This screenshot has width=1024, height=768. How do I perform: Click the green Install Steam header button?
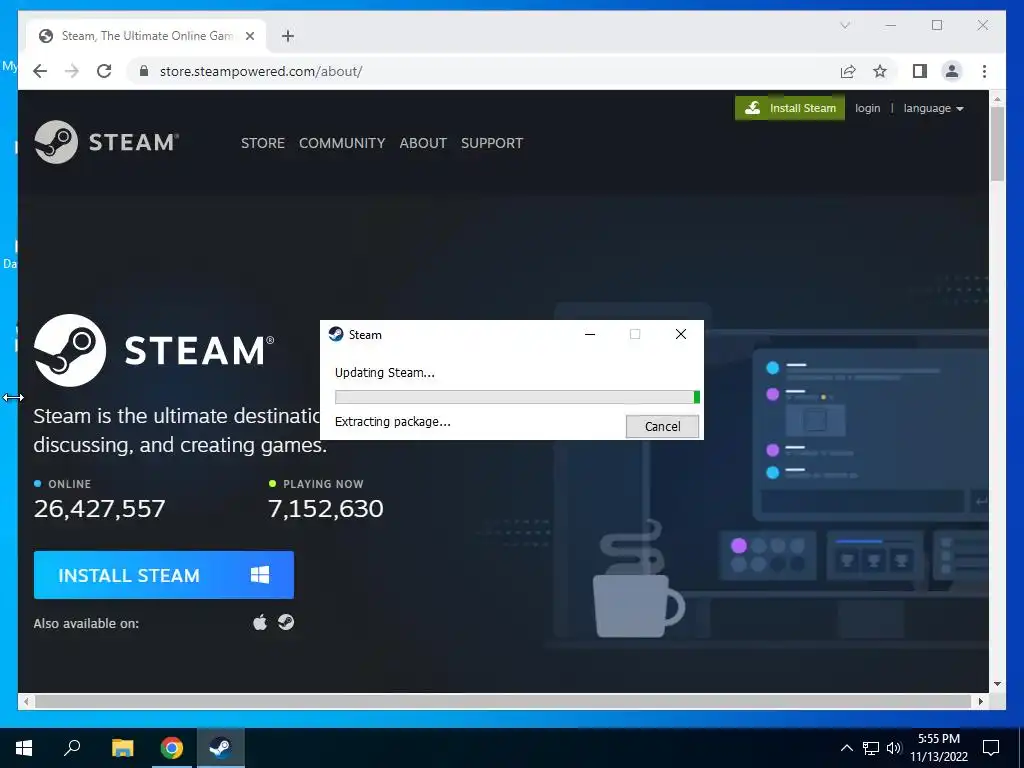coord(790,108)
